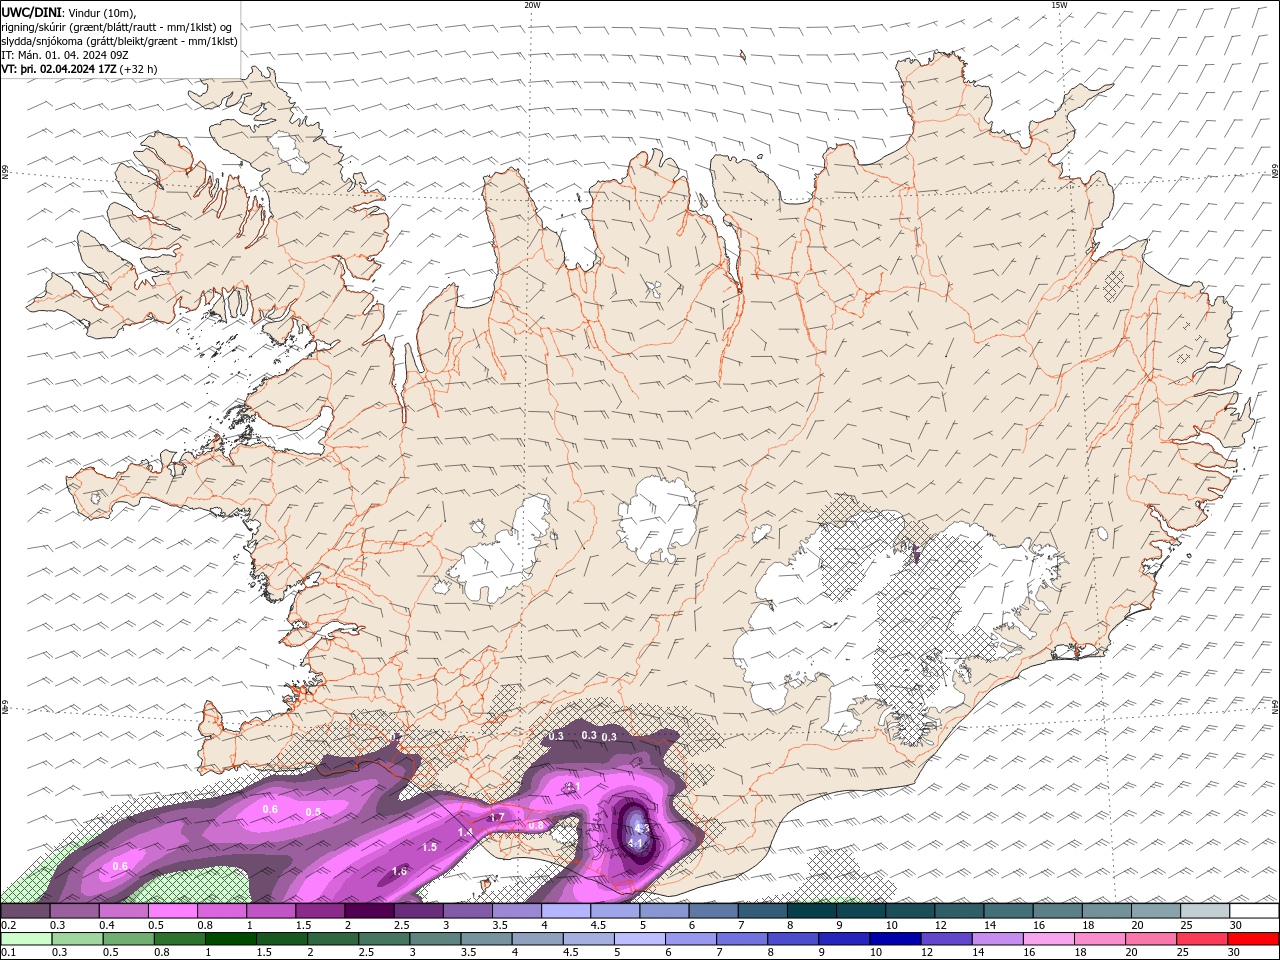
Task: Click the '30' label in the snow legend row
Action: tap(1235, 925)
